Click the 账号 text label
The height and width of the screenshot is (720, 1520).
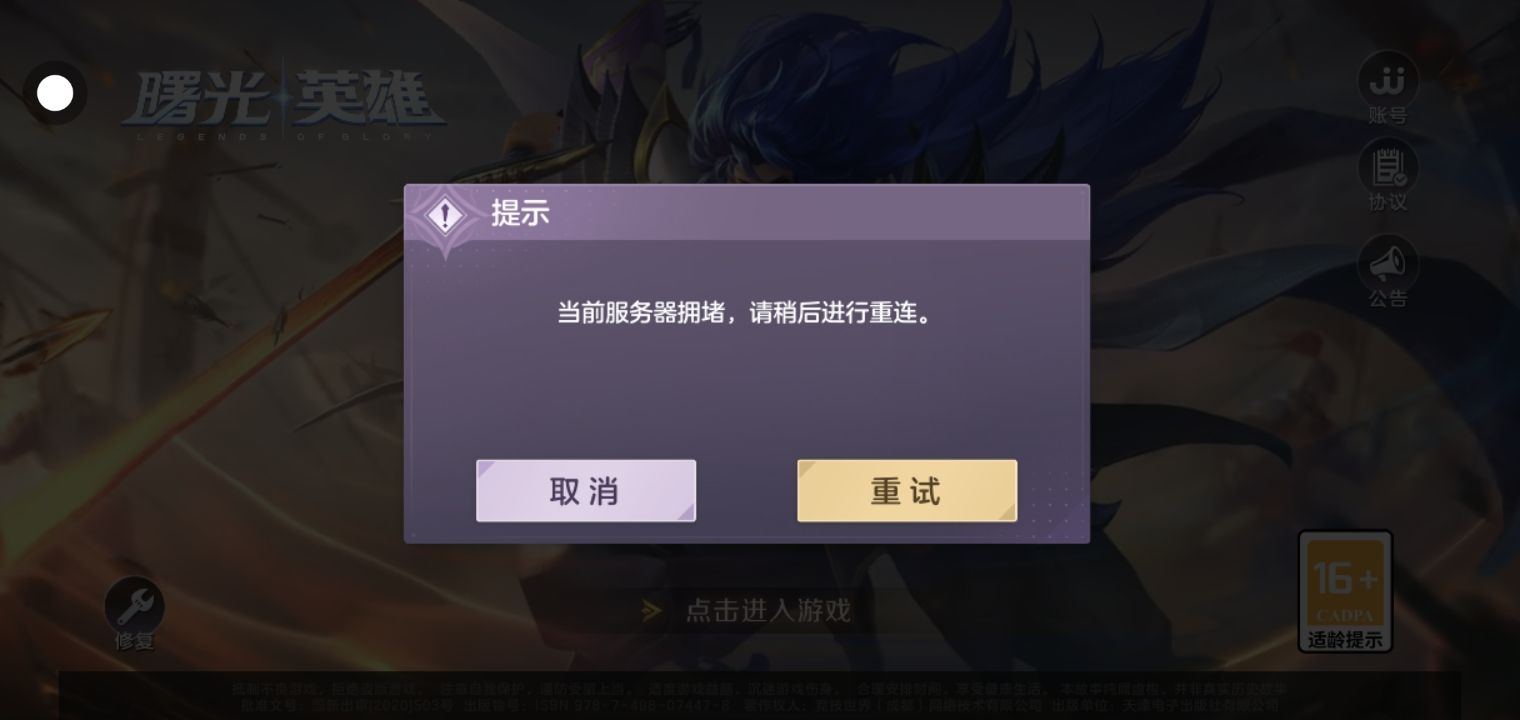point(1388,116)
